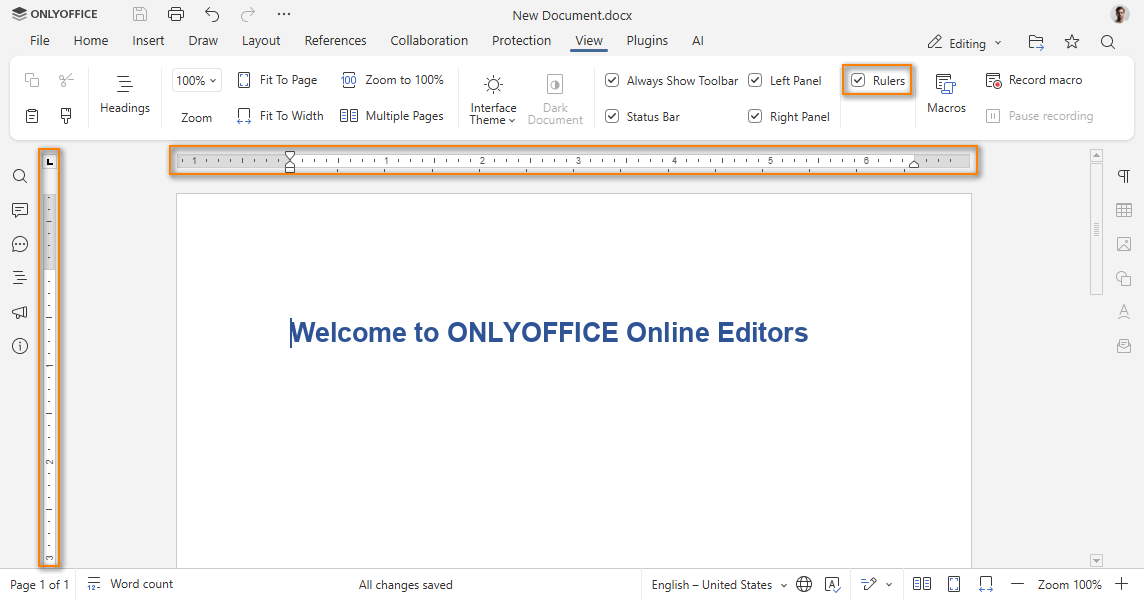Click the Spell checking icon in status bar
Image resolution: width=1144 pixels, height=600 pixels.
pos(832,584)
